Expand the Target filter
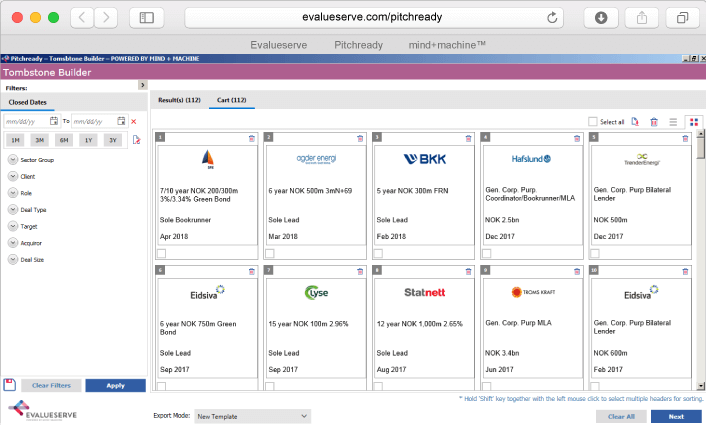The image size is (706, 425). 13,226
